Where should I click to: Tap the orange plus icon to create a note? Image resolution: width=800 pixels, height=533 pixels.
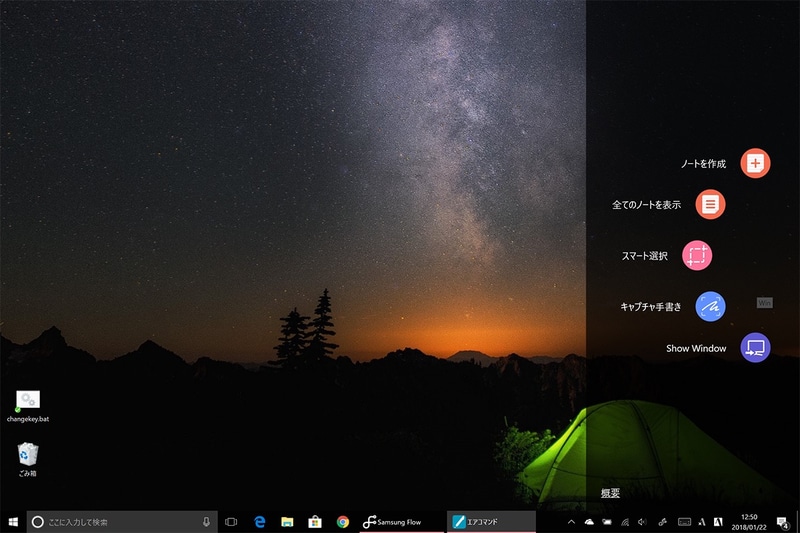point(755,163)
